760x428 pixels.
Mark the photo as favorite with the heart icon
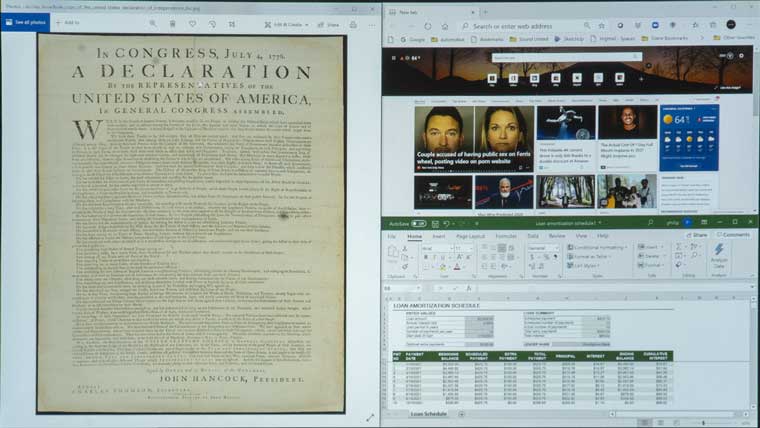[192, 23]
